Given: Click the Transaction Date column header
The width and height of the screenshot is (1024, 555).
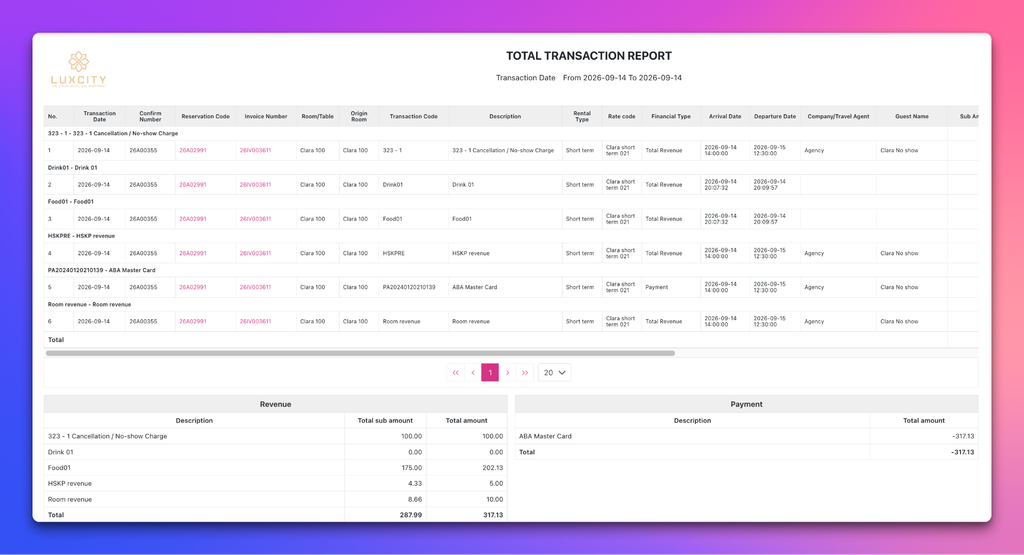Looking at the screenshot, I should coord(99,116).
